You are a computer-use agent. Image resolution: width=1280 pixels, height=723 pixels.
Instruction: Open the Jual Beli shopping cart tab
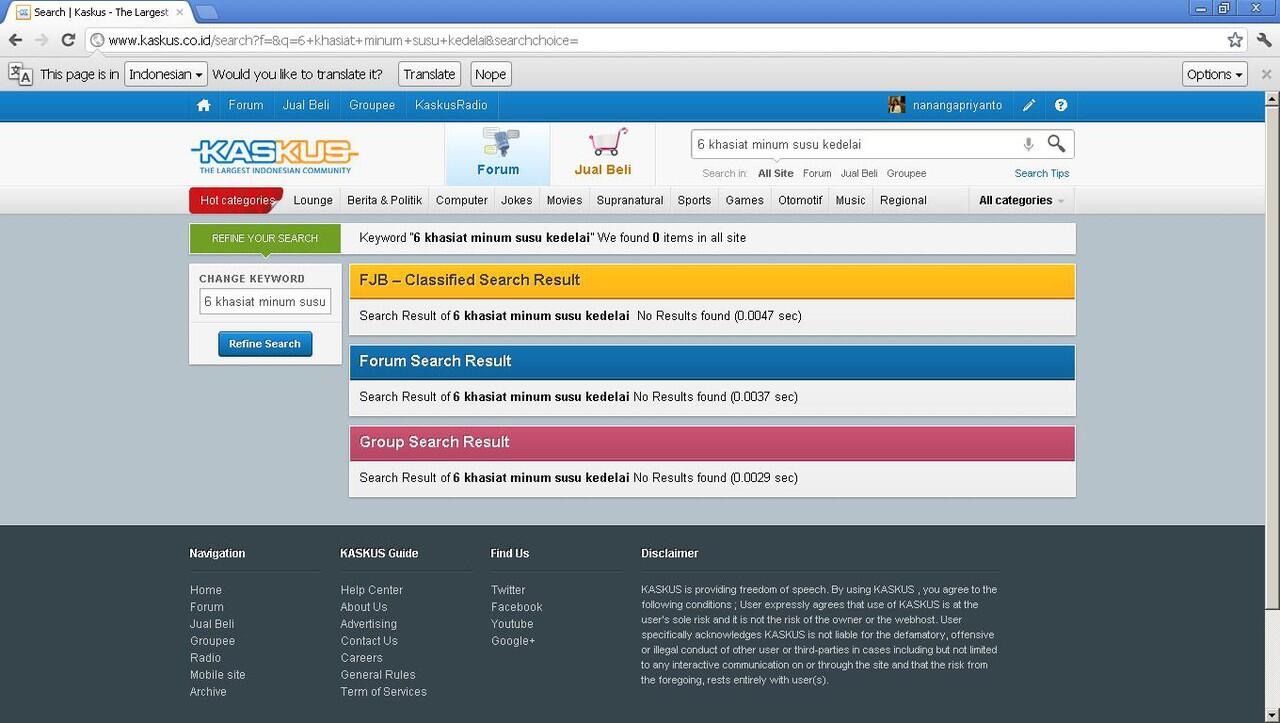pyautogui.click(x=603, y=154)
